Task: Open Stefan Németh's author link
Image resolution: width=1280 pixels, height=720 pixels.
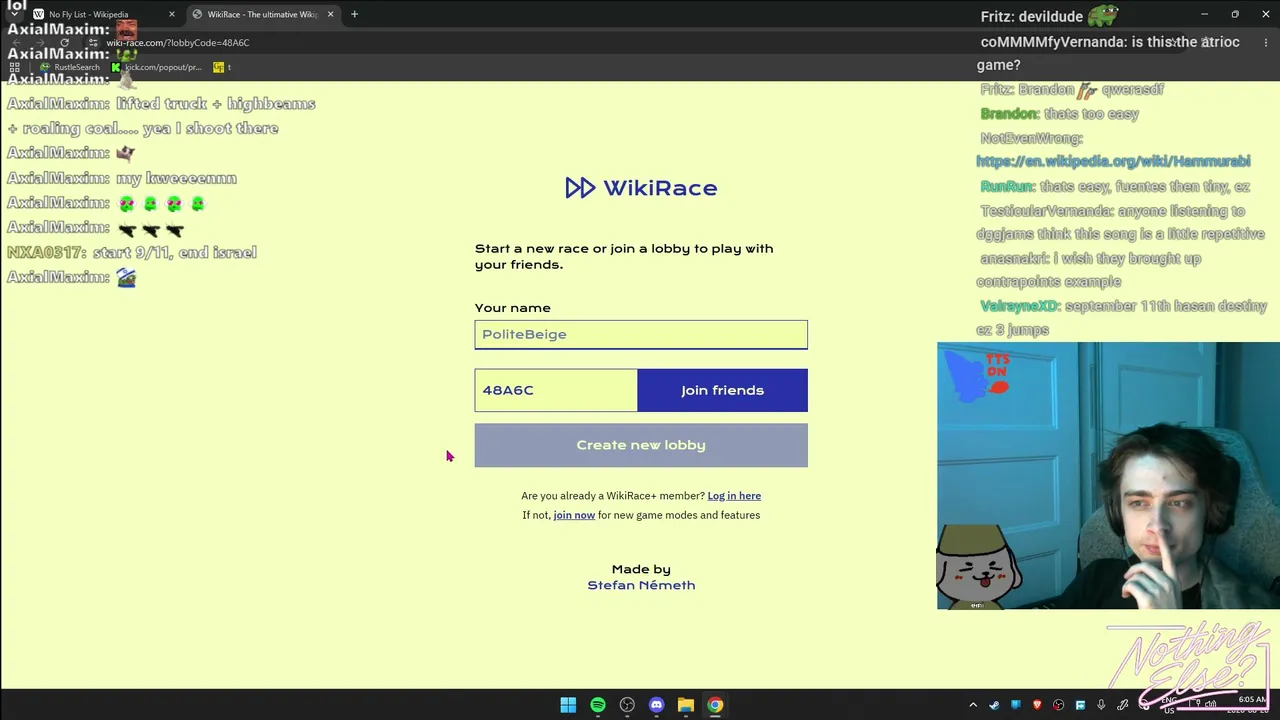Action: point(641,585)
